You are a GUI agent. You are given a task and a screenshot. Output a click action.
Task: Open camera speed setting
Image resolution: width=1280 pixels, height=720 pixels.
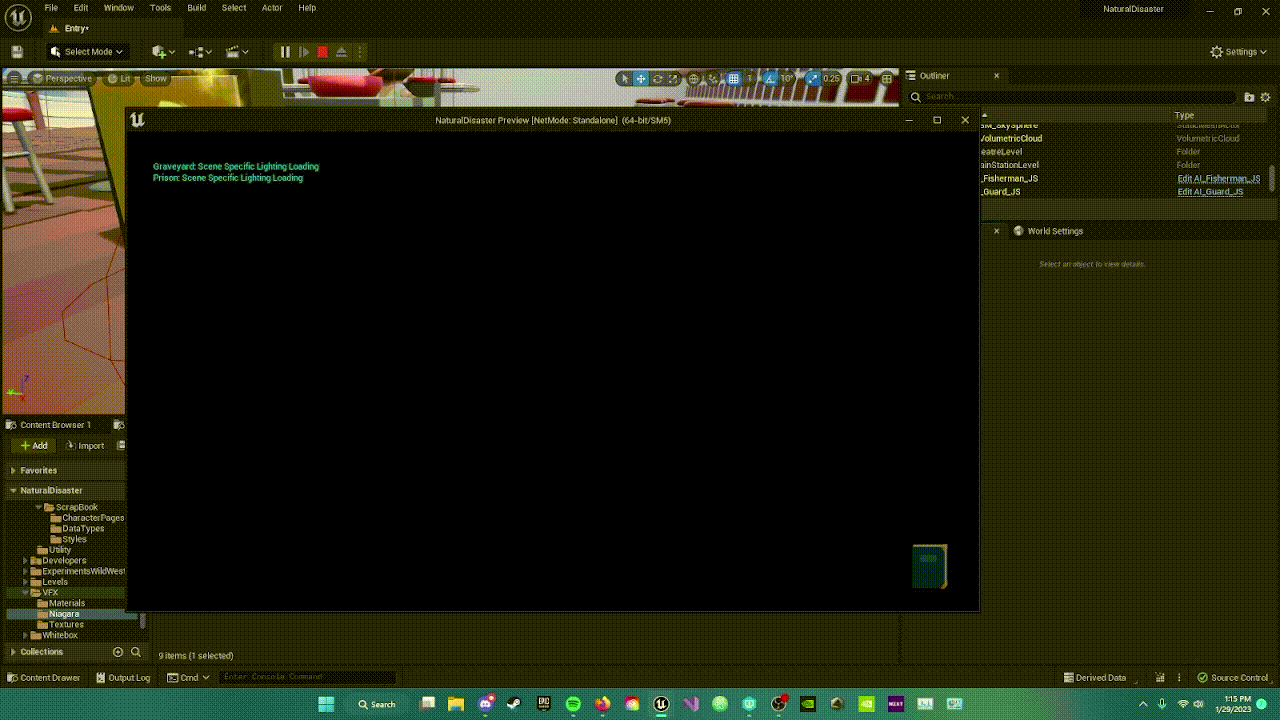(860, 78)
